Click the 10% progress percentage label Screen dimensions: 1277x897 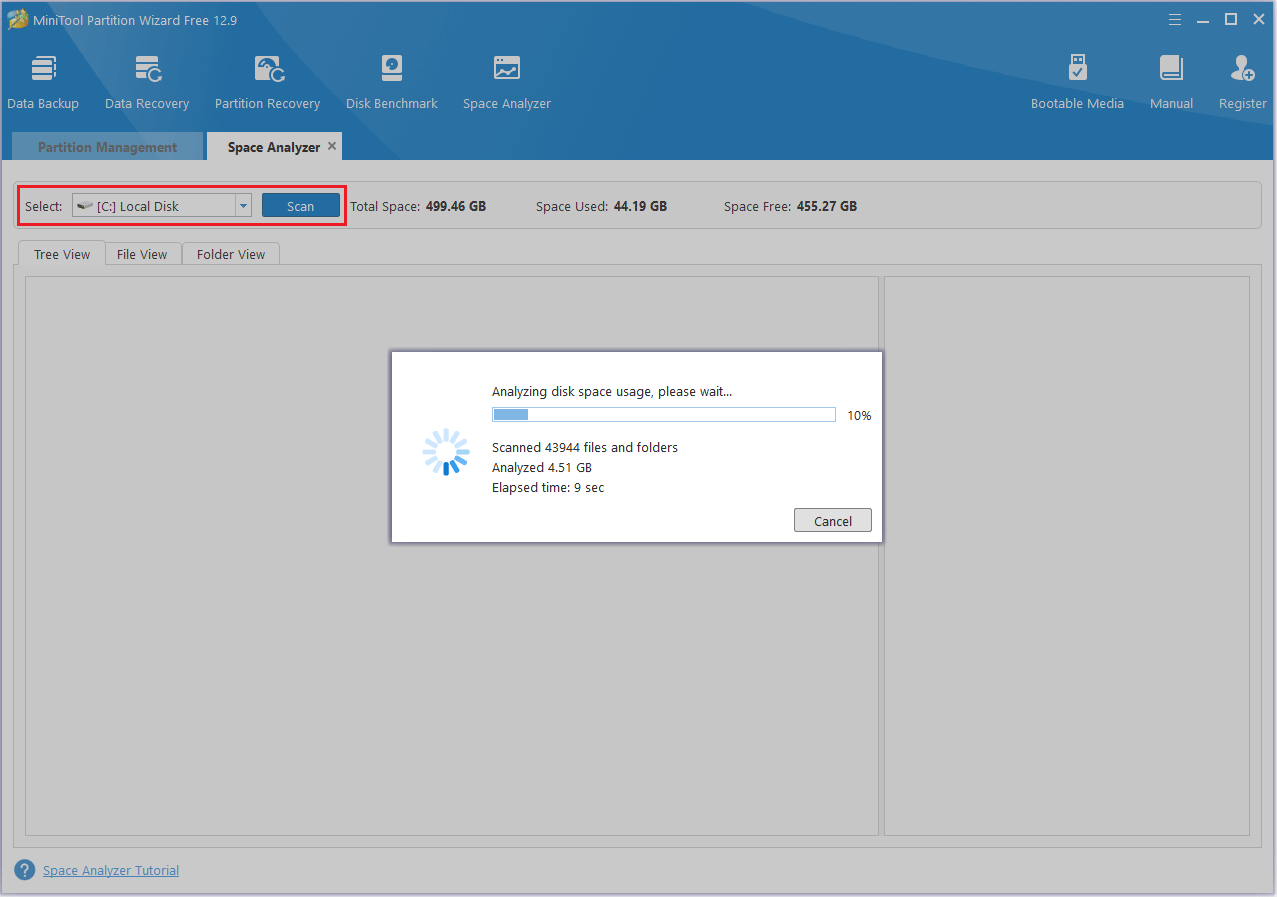tap(859, 416)
